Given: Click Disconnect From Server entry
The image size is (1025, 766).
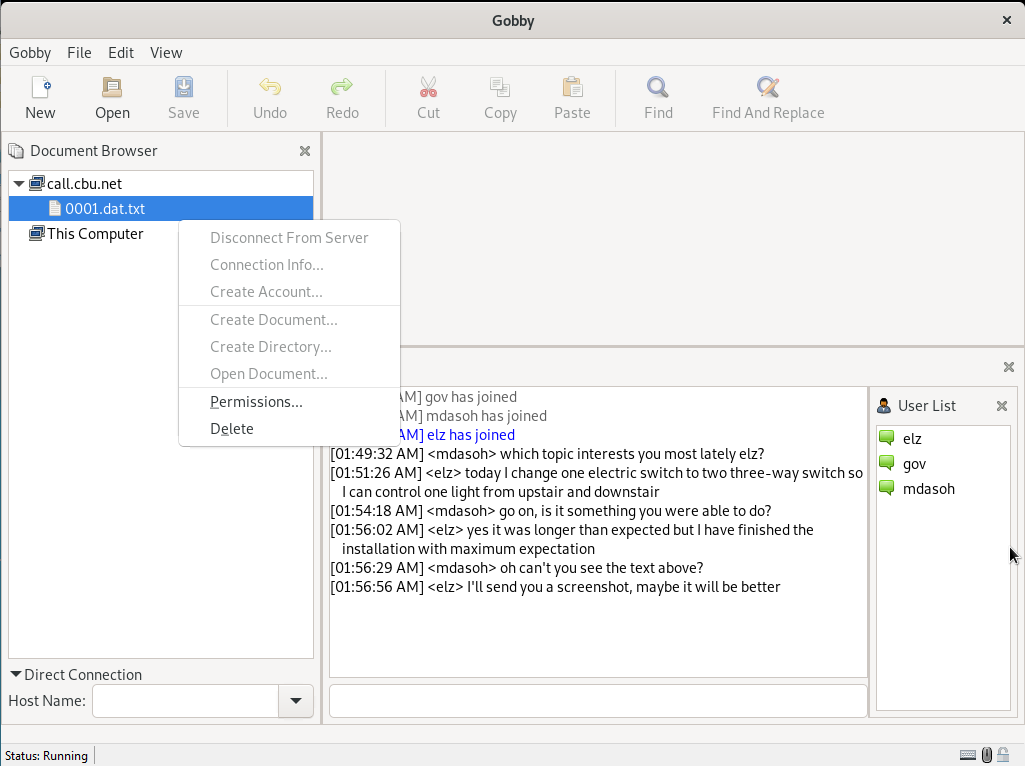Looking at the screenshot, I should click(289, 238).
